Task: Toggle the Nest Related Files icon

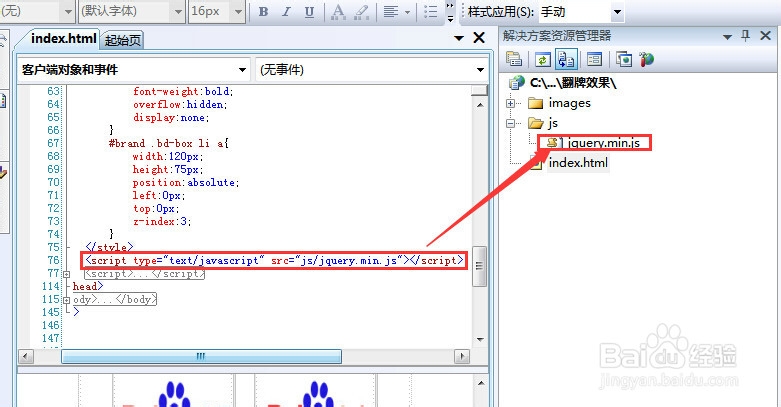Action: (566, 59)
